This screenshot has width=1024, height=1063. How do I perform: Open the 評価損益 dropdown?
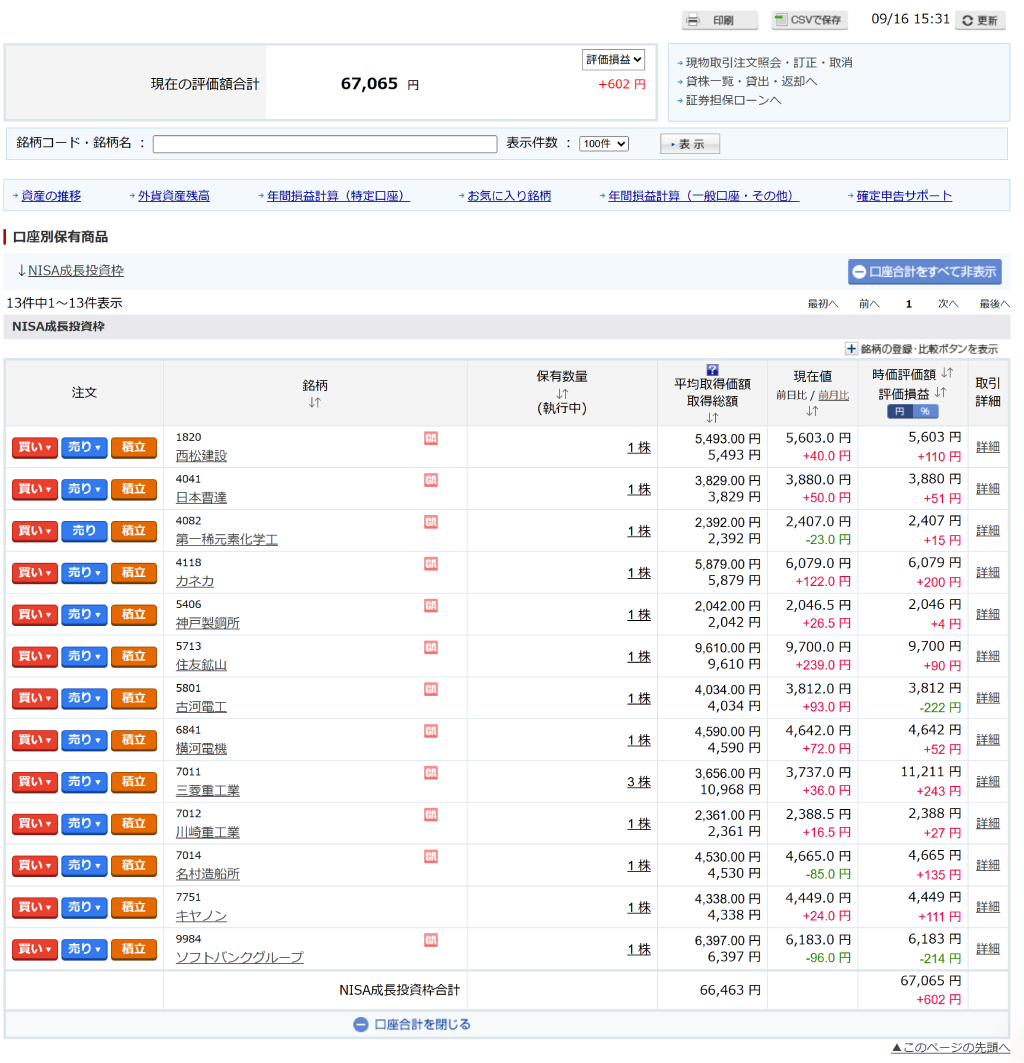(613, 60)
